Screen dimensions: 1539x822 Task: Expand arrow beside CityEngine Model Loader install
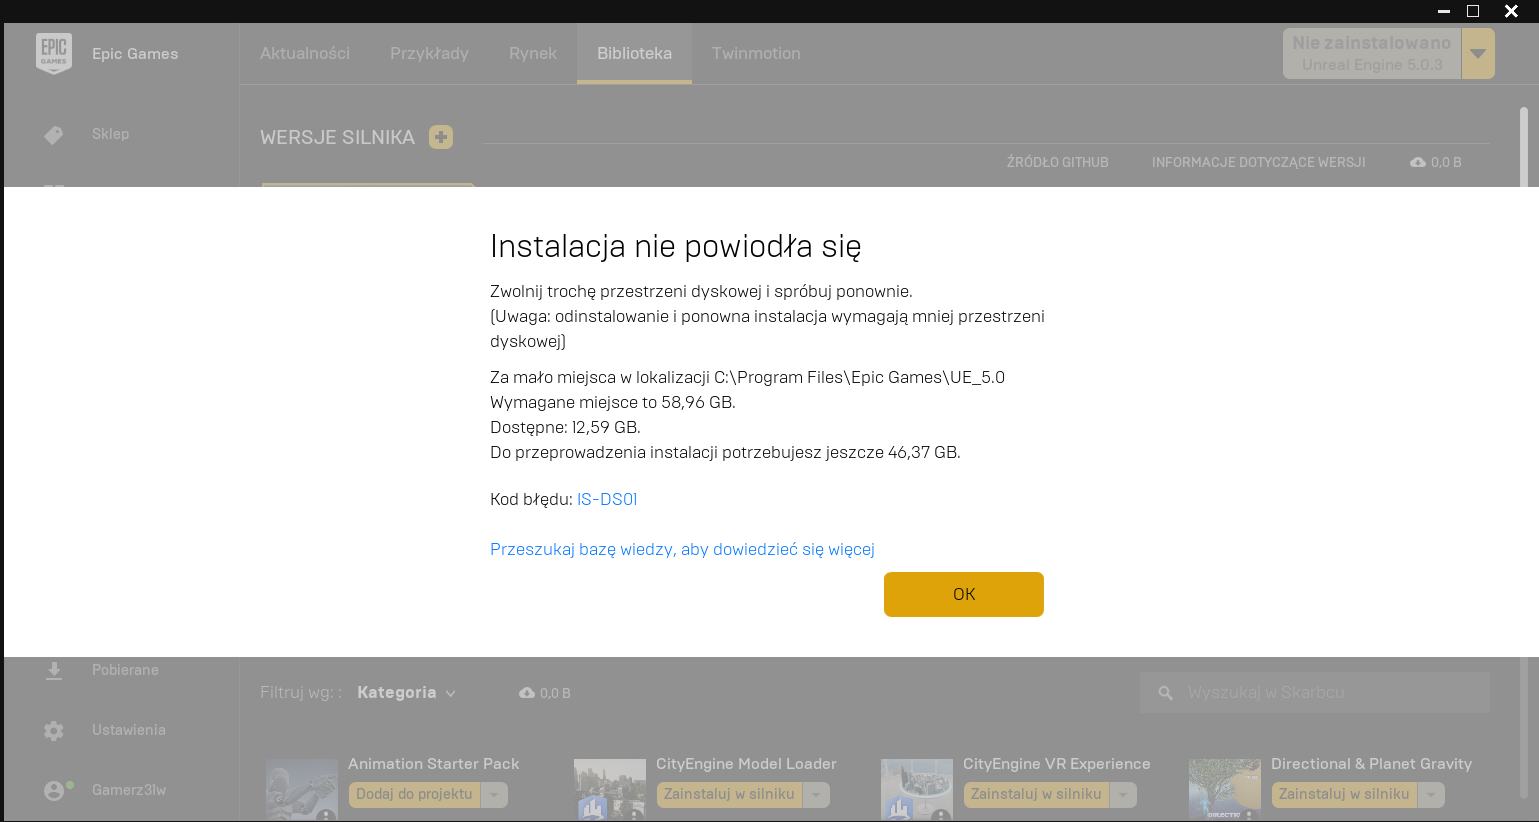817,794
